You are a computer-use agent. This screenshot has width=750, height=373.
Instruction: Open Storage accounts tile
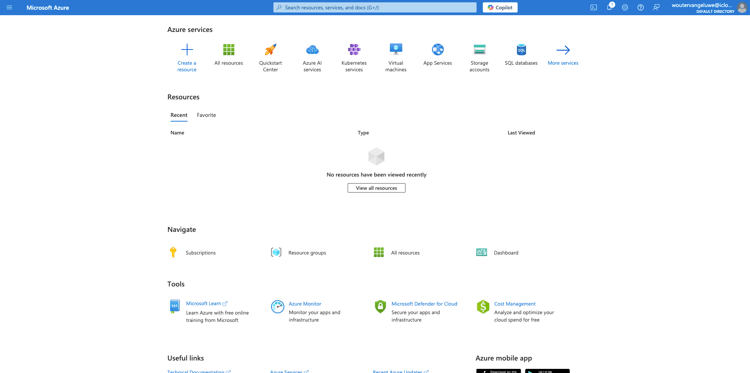(x=479, y=57)
